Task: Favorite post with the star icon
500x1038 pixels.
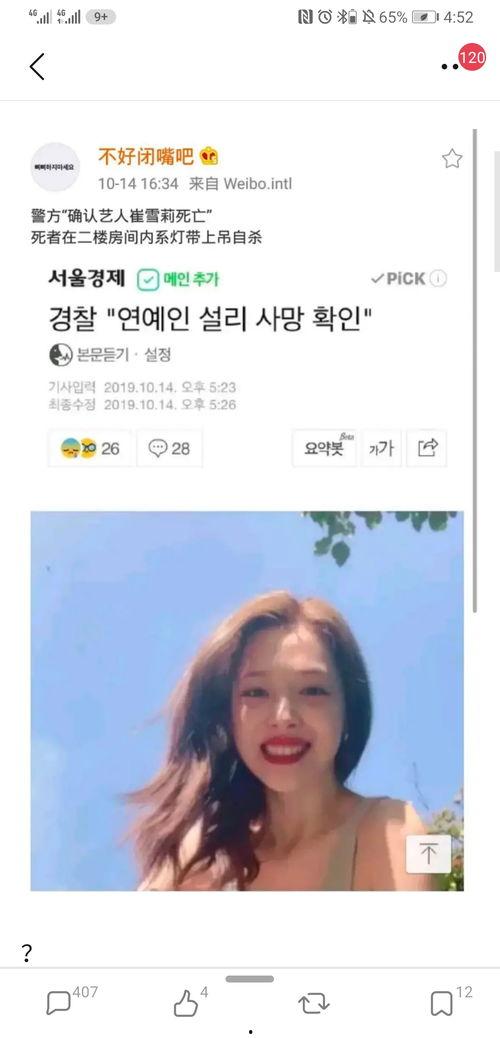Action: [x=452, y=159]
